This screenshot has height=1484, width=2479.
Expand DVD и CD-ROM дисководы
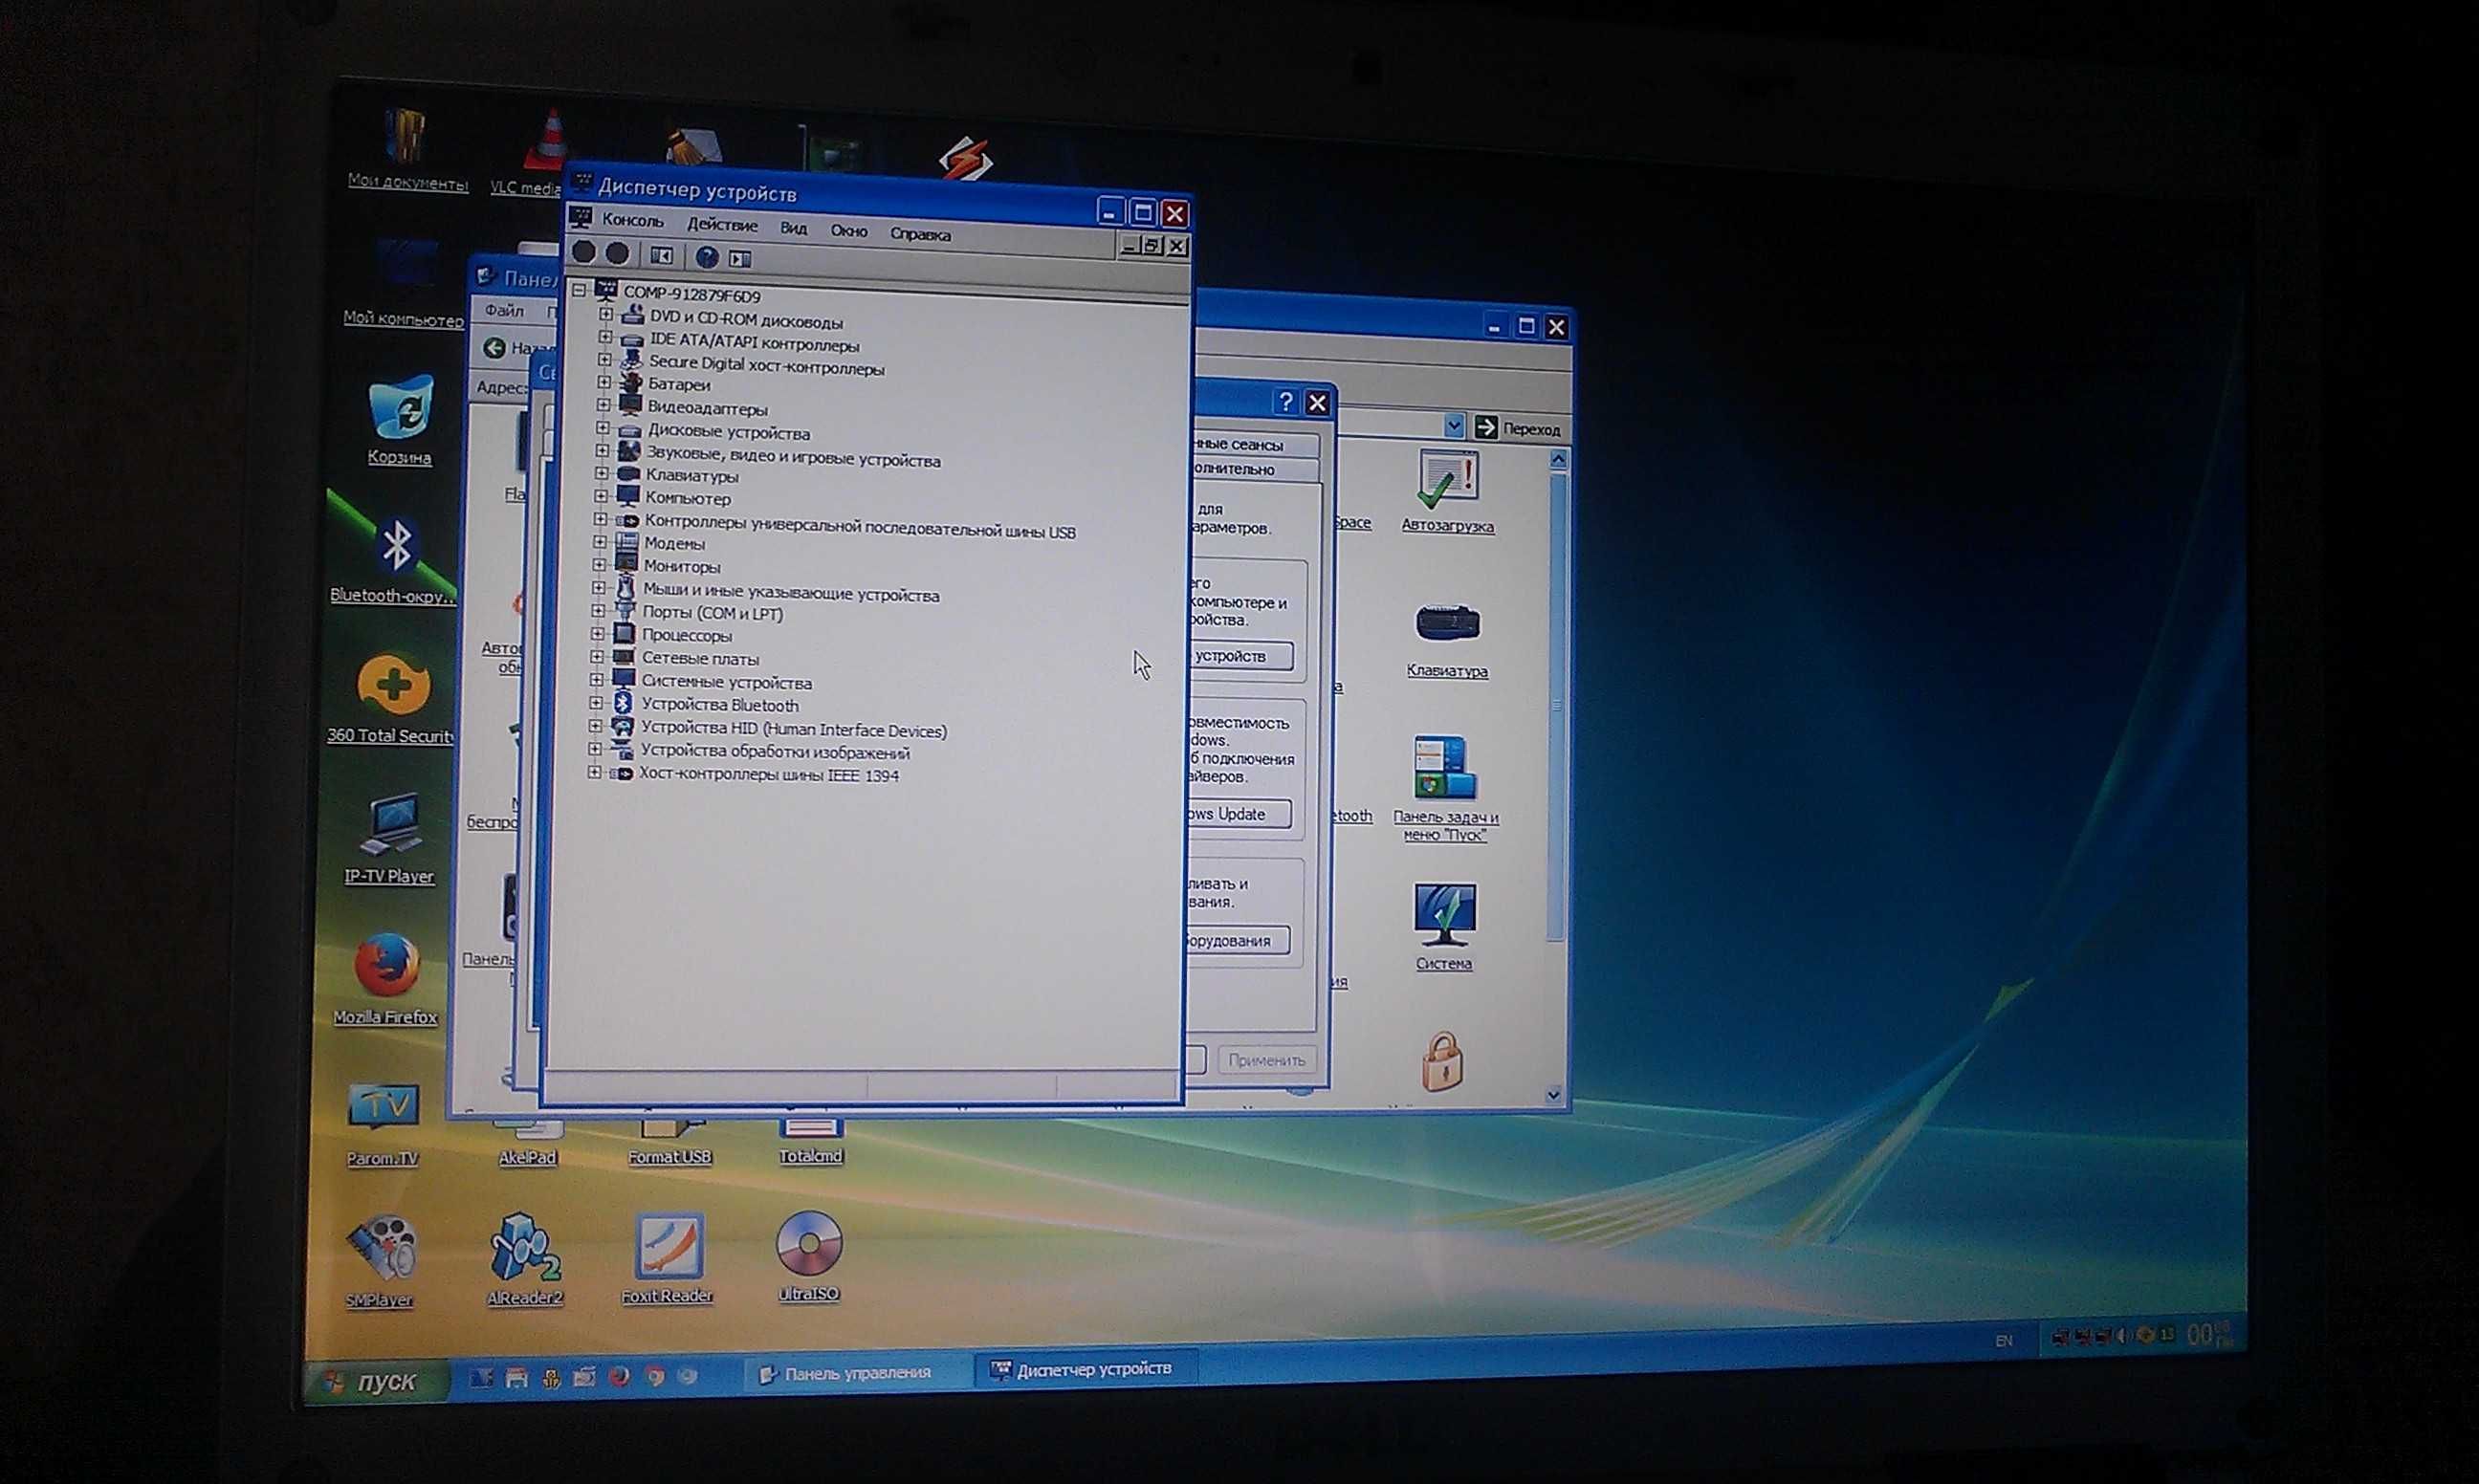[605, 314]
